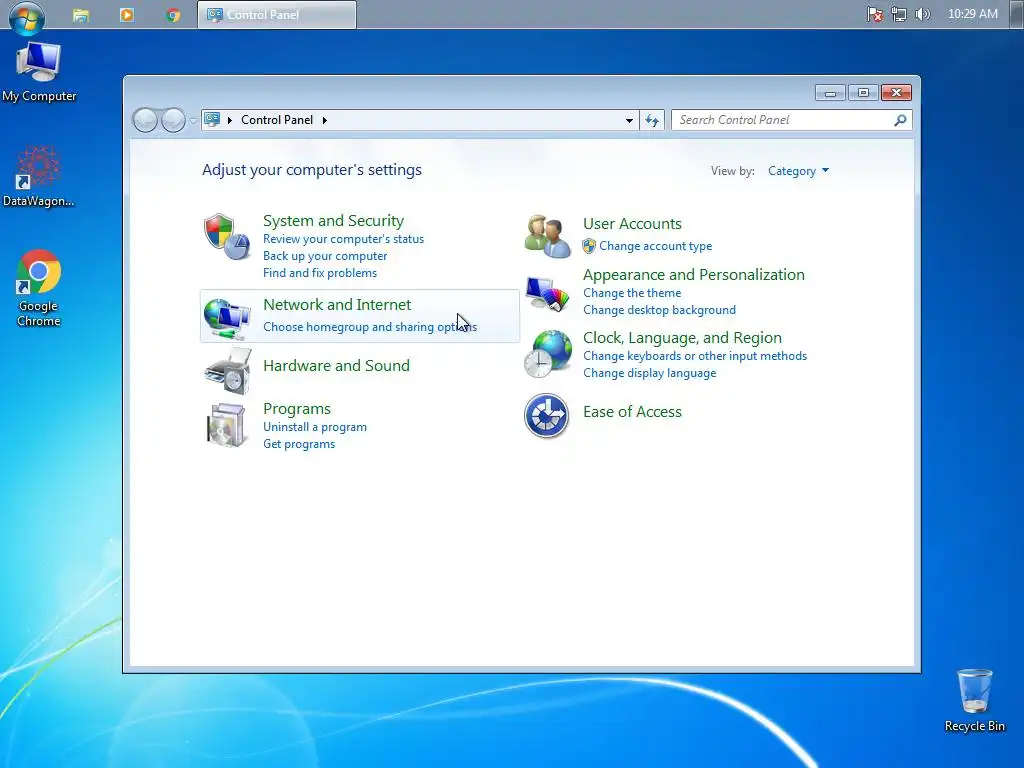This screenshot has height=768, width=1024.
Task: Click the Action Center flag tray icon
Action: [874, 14]
